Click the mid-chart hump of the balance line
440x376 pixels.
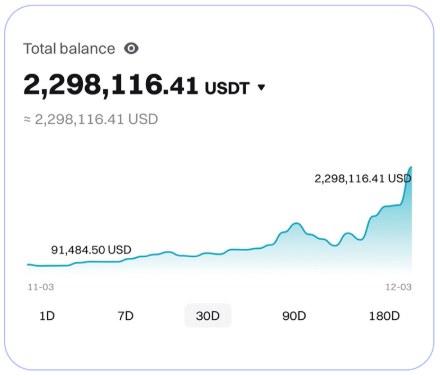pos(295,225)
